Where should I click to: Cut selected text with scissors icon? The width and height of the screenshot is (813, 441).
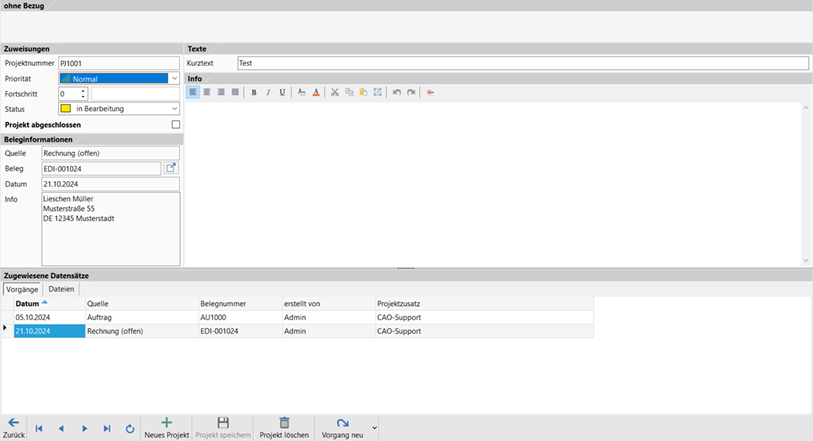[335, 92]
